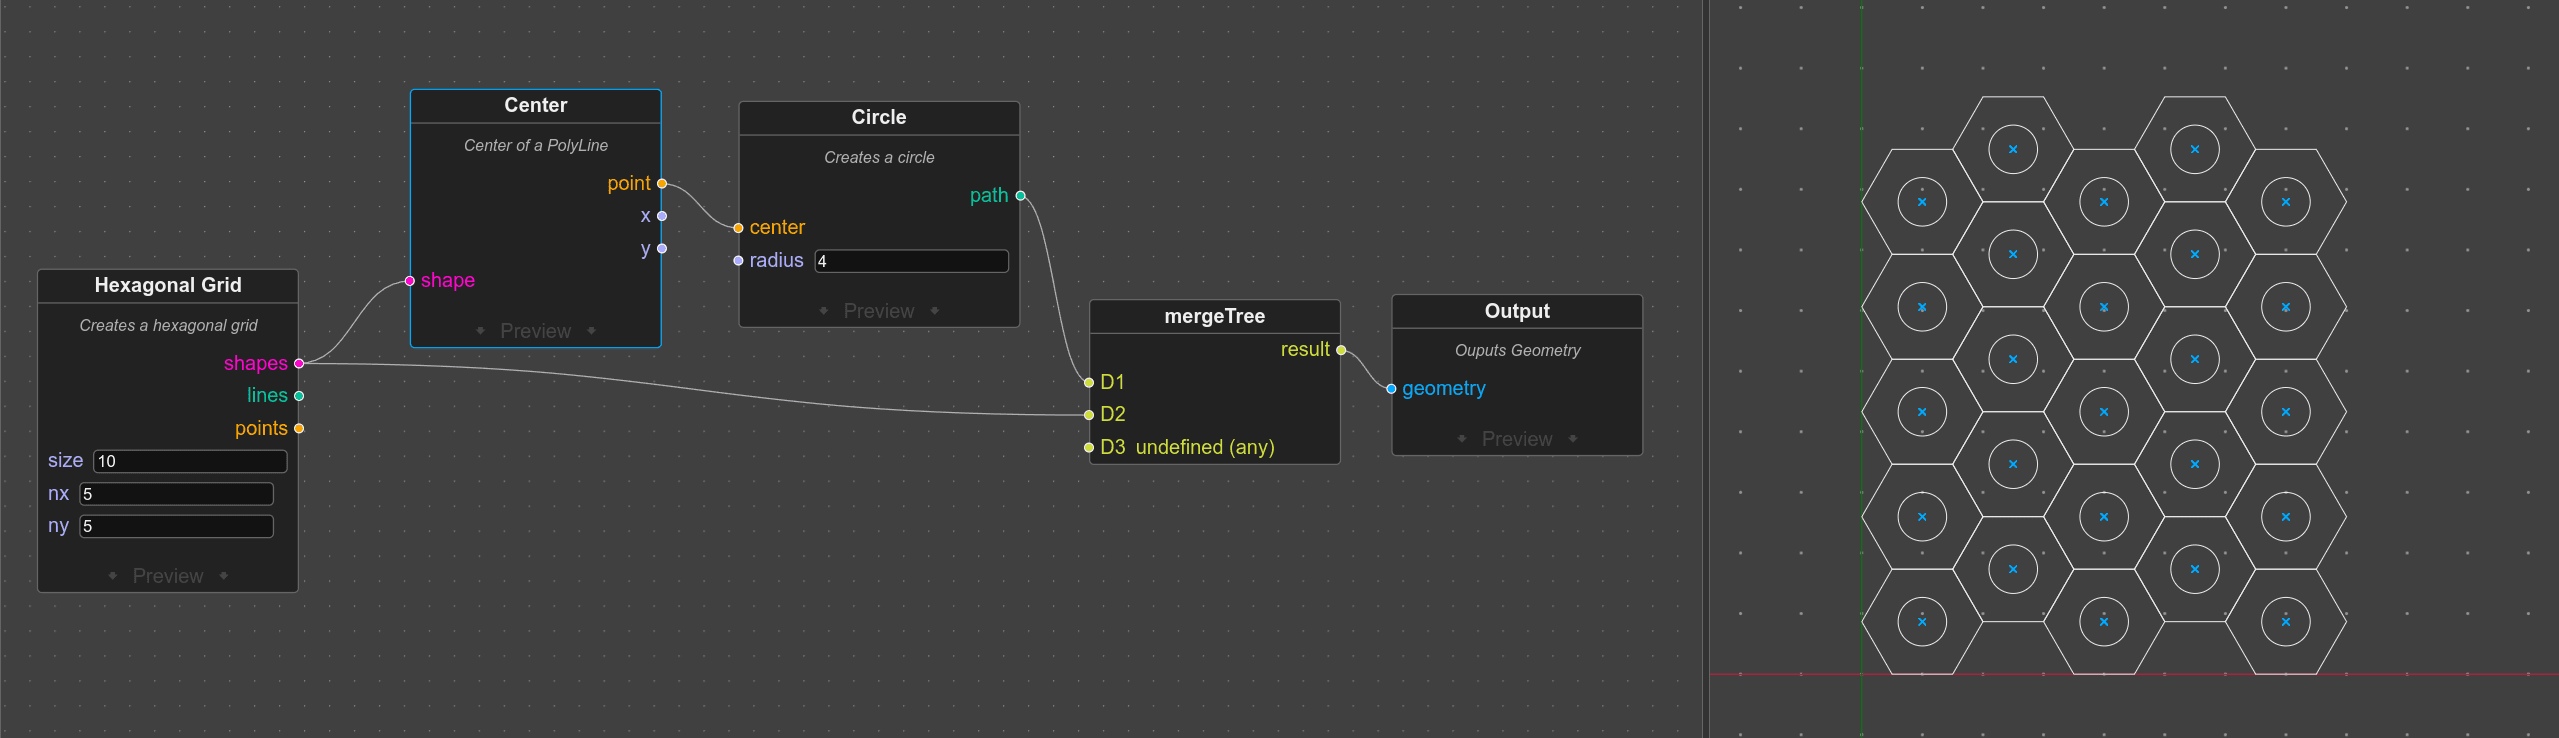Select the mergeTree node by its title
The image size is (2559, 738).
1214,316
